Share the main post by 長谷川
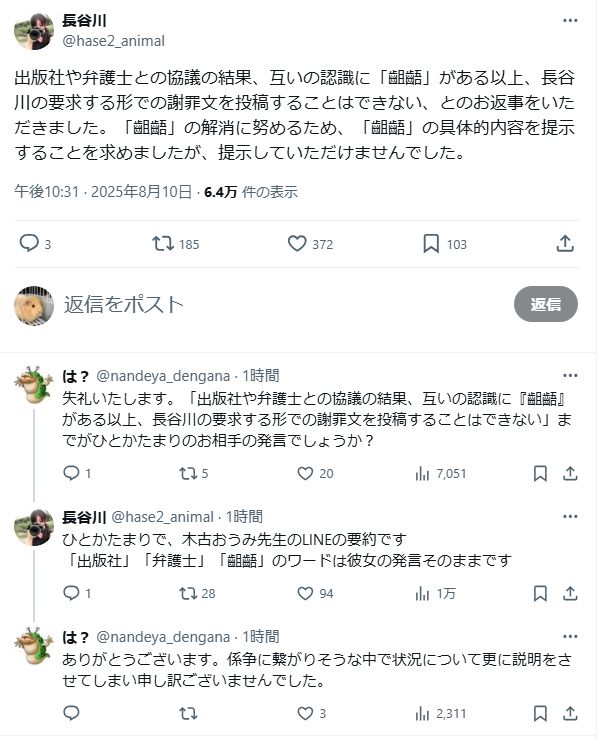This screenshot has height=740, width=604. 565,243
